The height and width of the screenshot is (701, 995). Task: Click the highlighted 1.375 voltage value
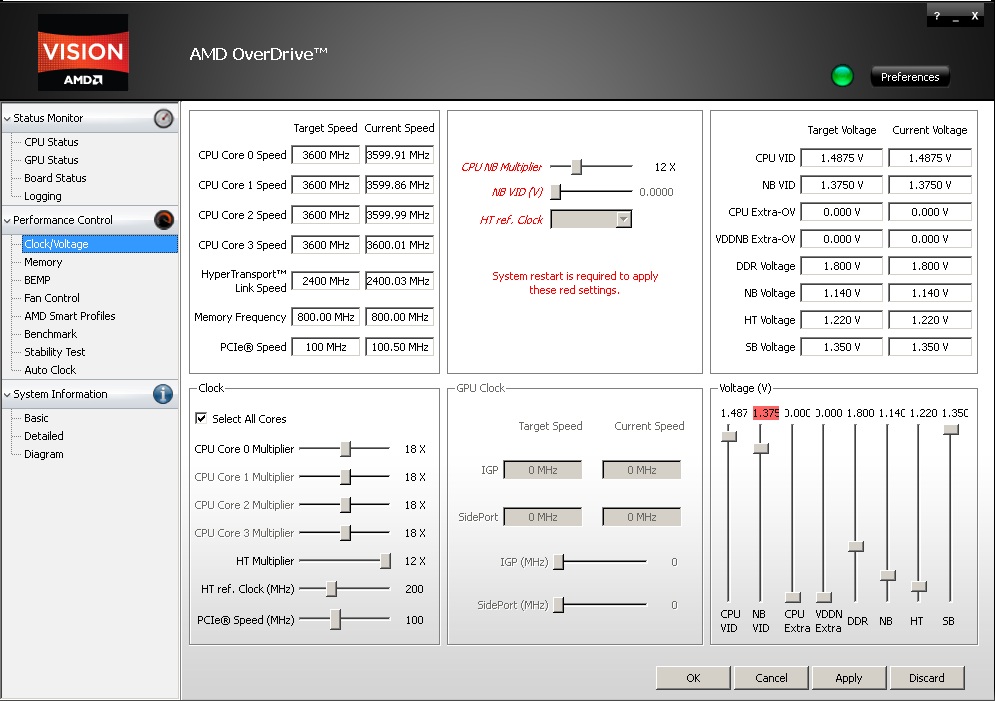(x=765, y=413)
